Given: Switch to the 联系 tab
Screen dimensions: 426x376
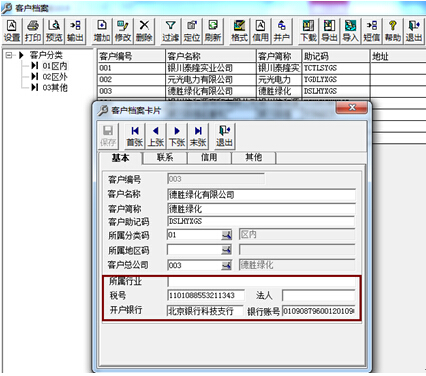Looking at the screenshot, I should [x=165, y=157].
